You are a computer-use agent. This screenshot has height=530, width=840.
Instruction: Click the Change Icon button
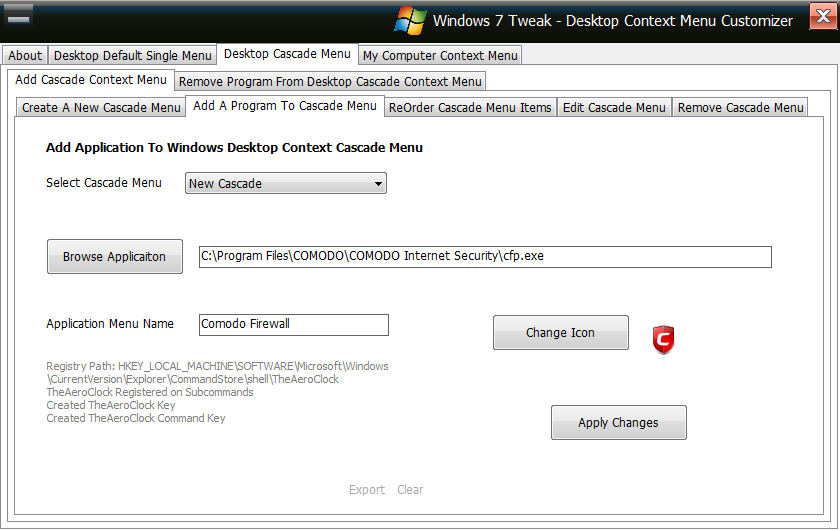(x=560, y=333)
